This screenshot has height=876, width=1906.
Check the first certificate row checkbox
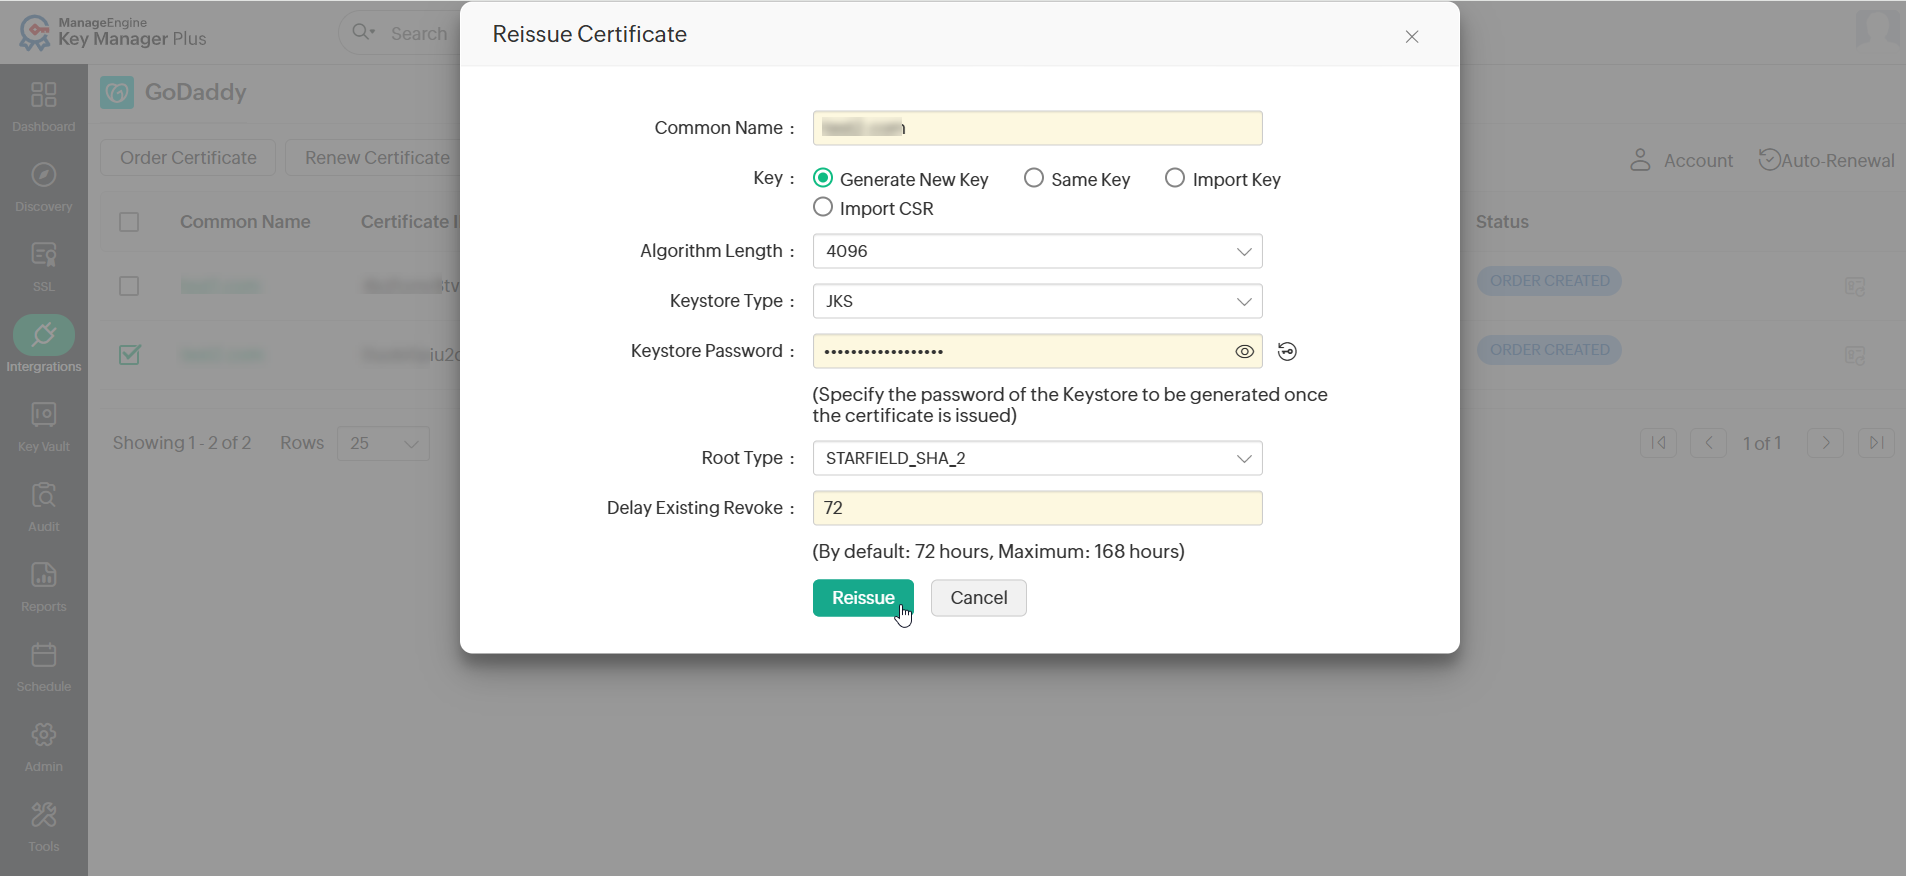[129, 286]
